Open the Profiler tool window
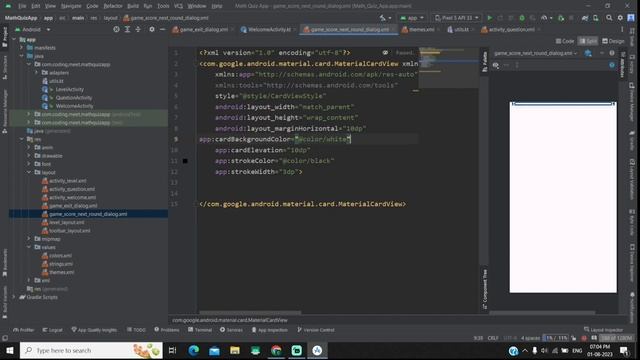 (24, 330)
